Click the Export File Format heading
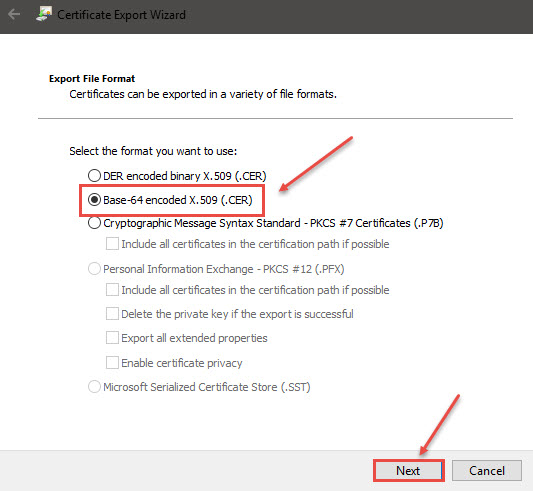 [92, 79]
